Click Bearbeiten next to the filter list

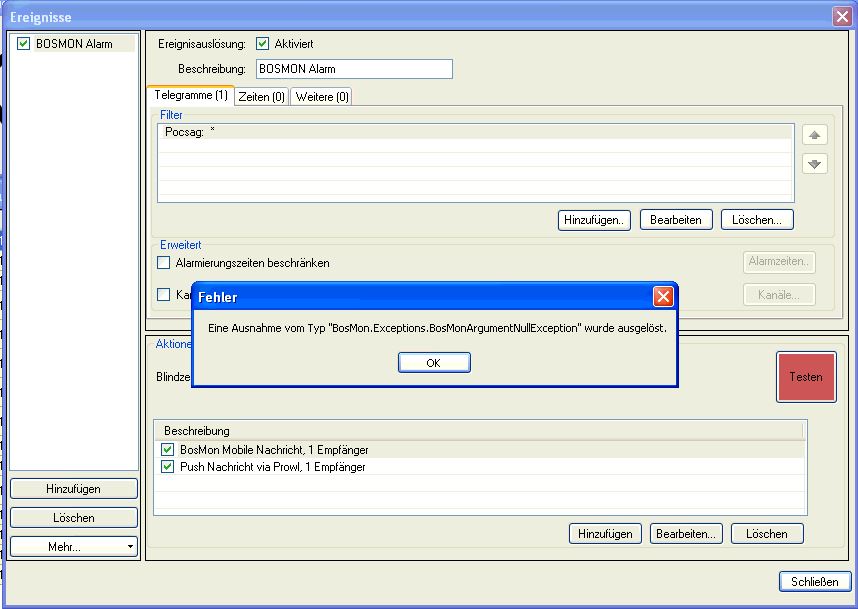pos(676,220)
